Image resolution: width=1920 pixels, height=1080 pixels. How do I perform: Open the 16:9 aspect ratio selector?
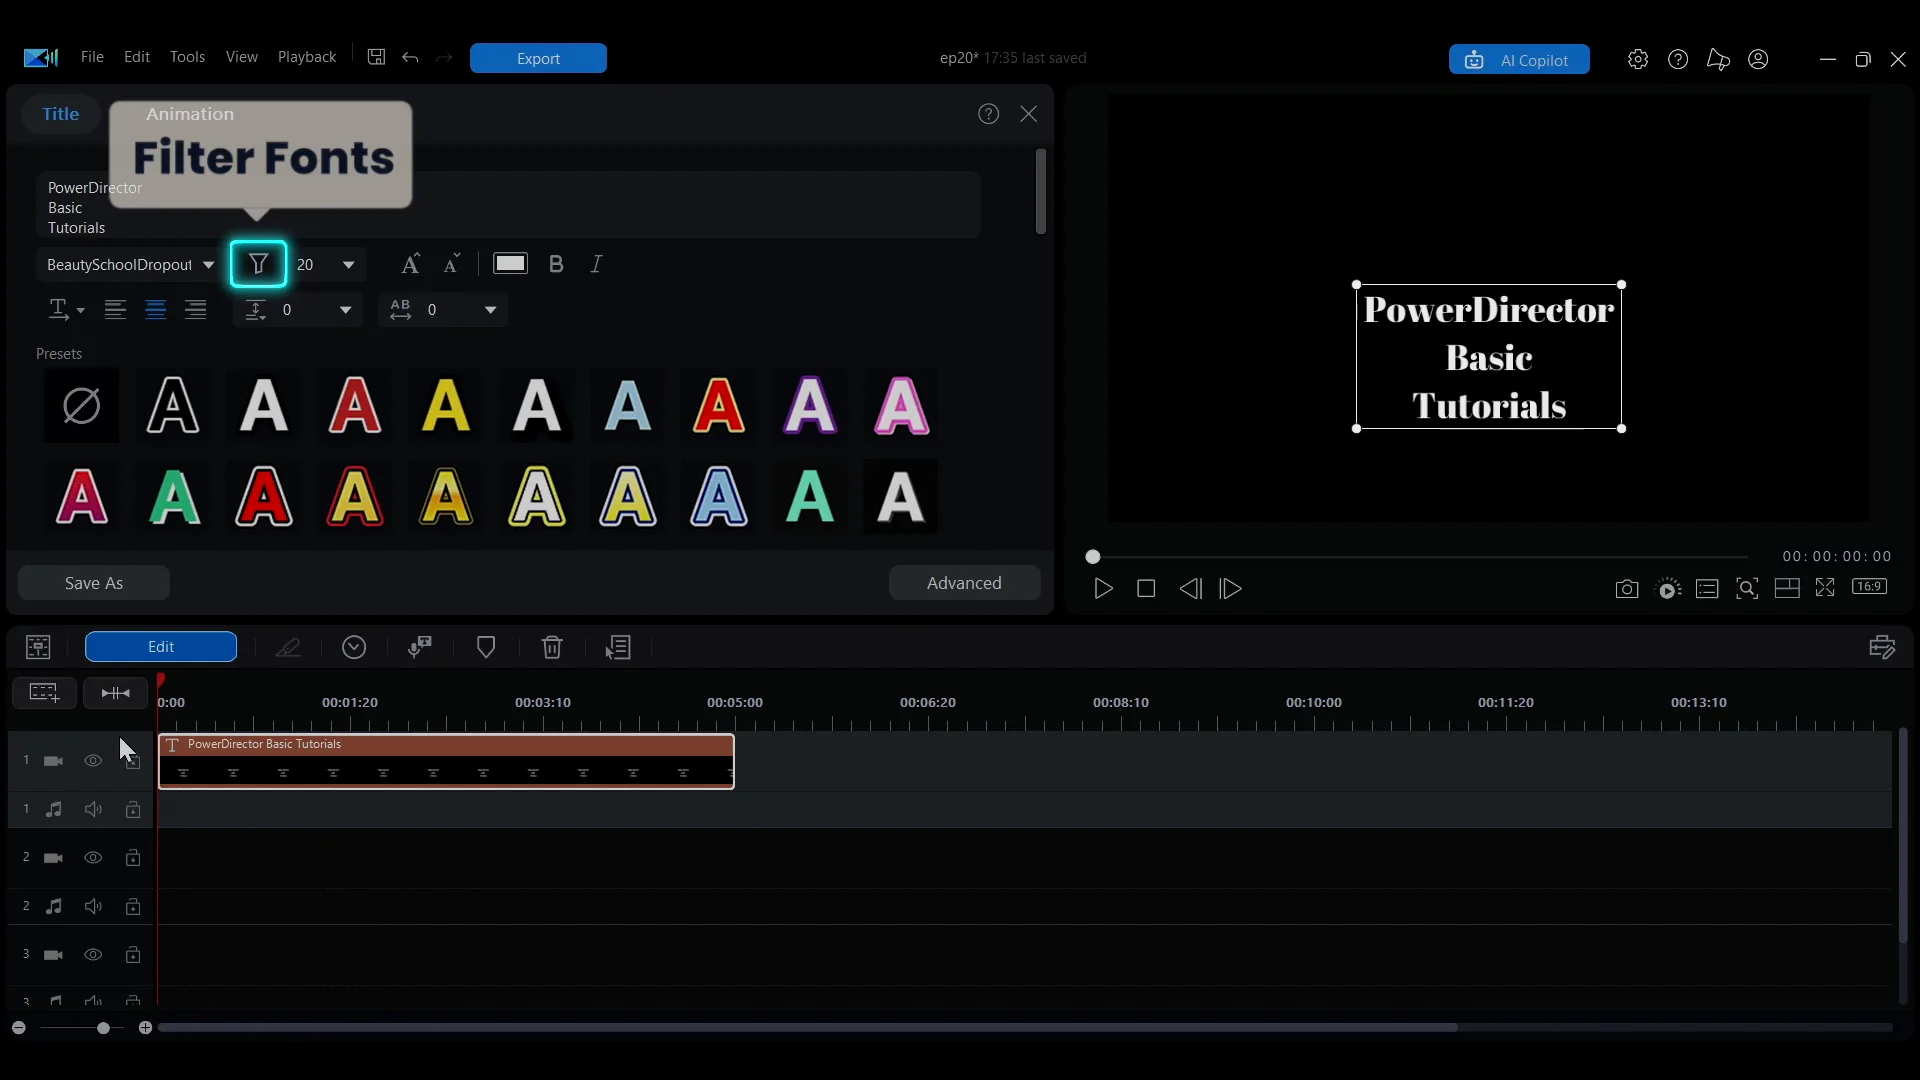tap(1870, 587)
